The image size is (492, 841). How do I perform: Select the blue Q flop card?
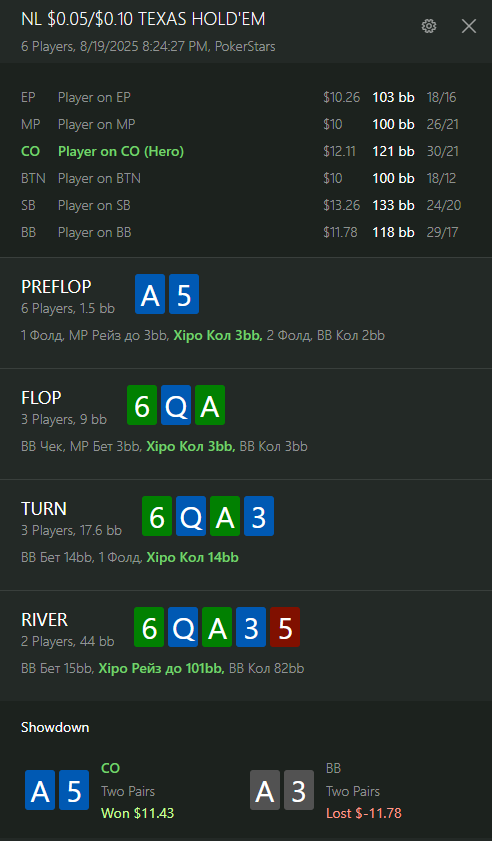click(x=176, y=405)
